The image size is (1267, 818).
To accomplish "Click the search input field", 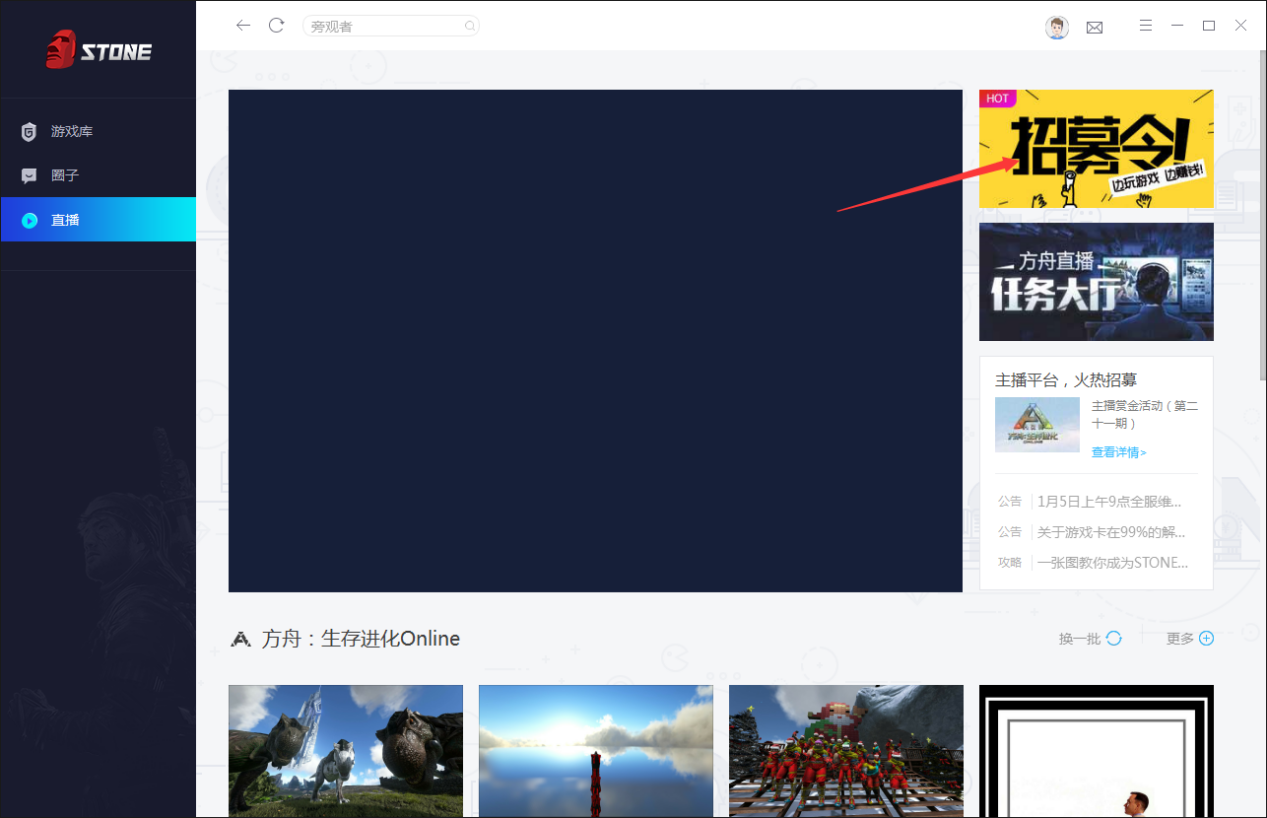I will (385, 26).
